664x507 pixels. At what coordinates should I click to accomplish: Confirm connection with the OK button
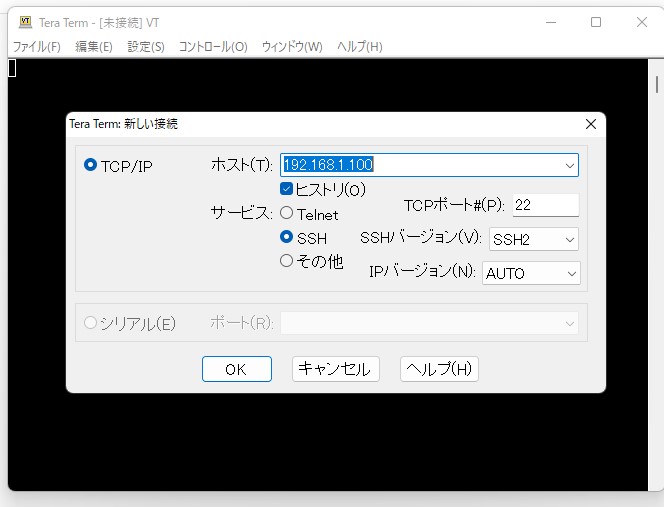pos(237,369)
